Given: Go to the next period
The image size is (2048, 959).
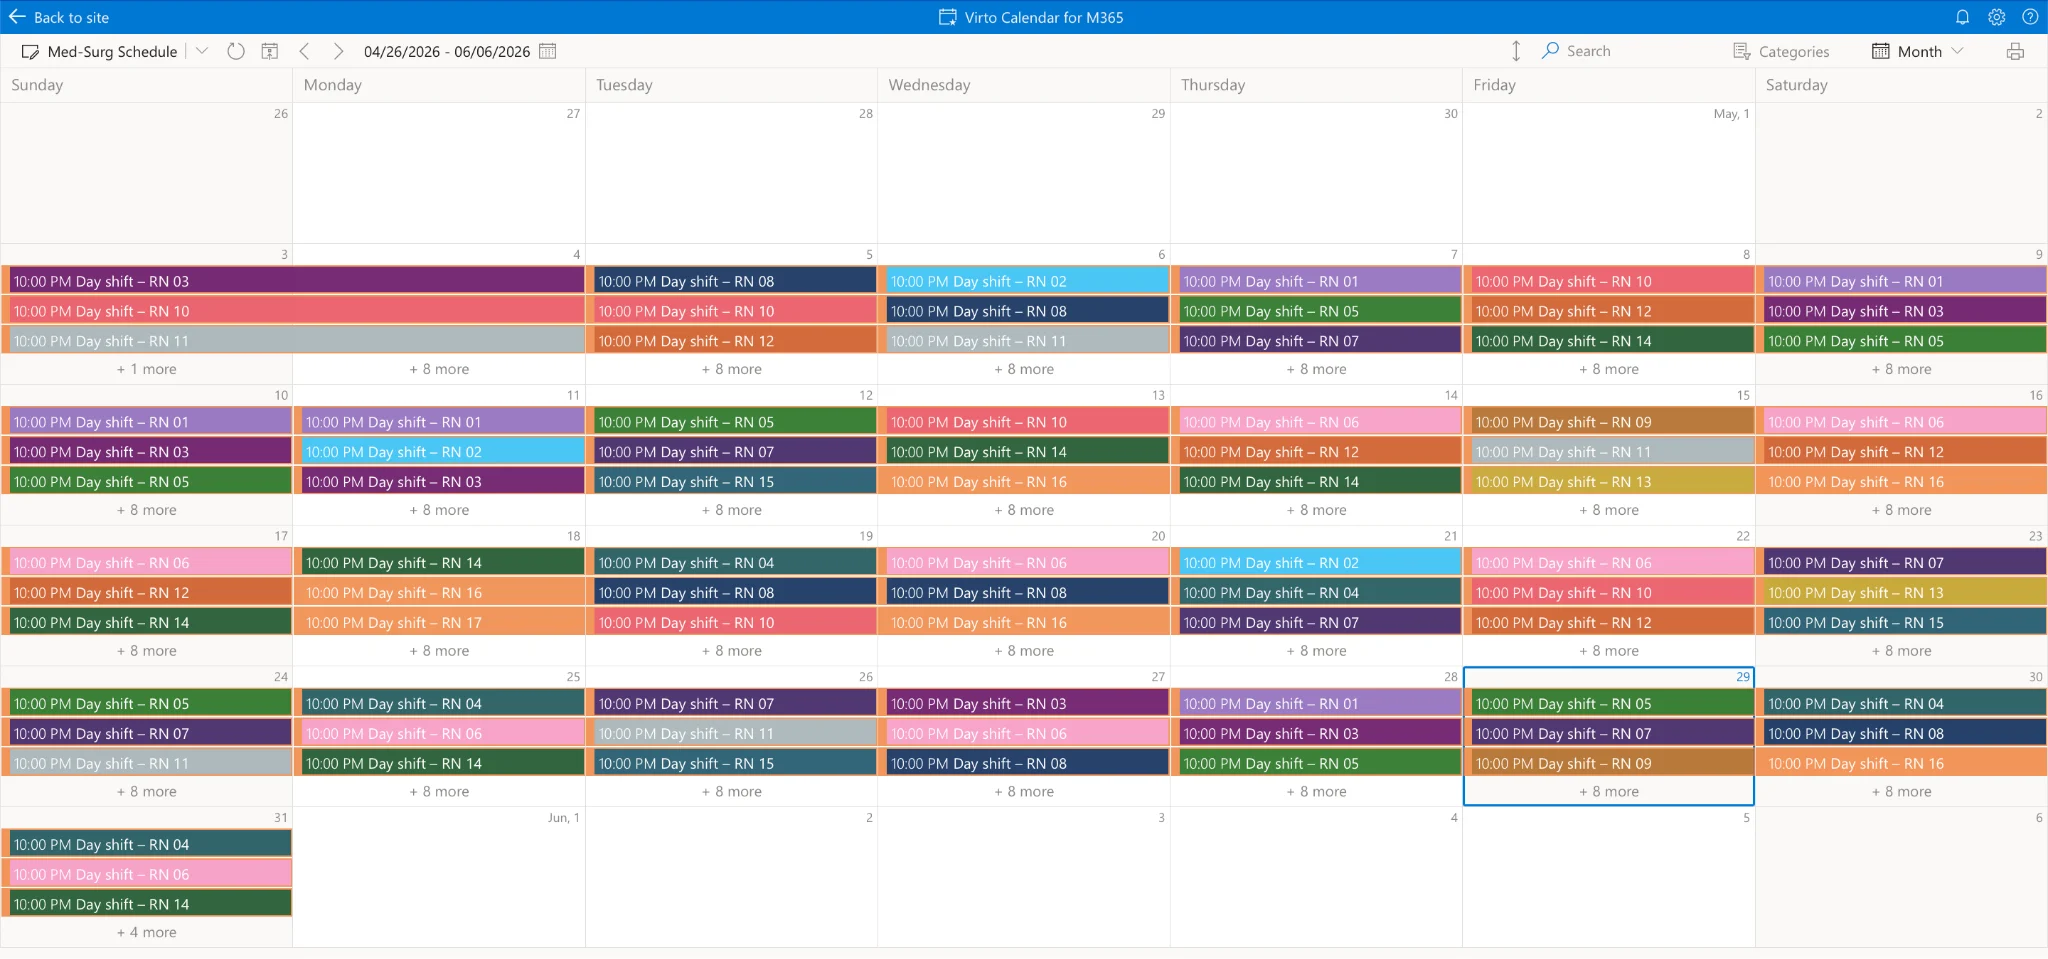Looking at the screenshot, I should click(x=338, y=51).
